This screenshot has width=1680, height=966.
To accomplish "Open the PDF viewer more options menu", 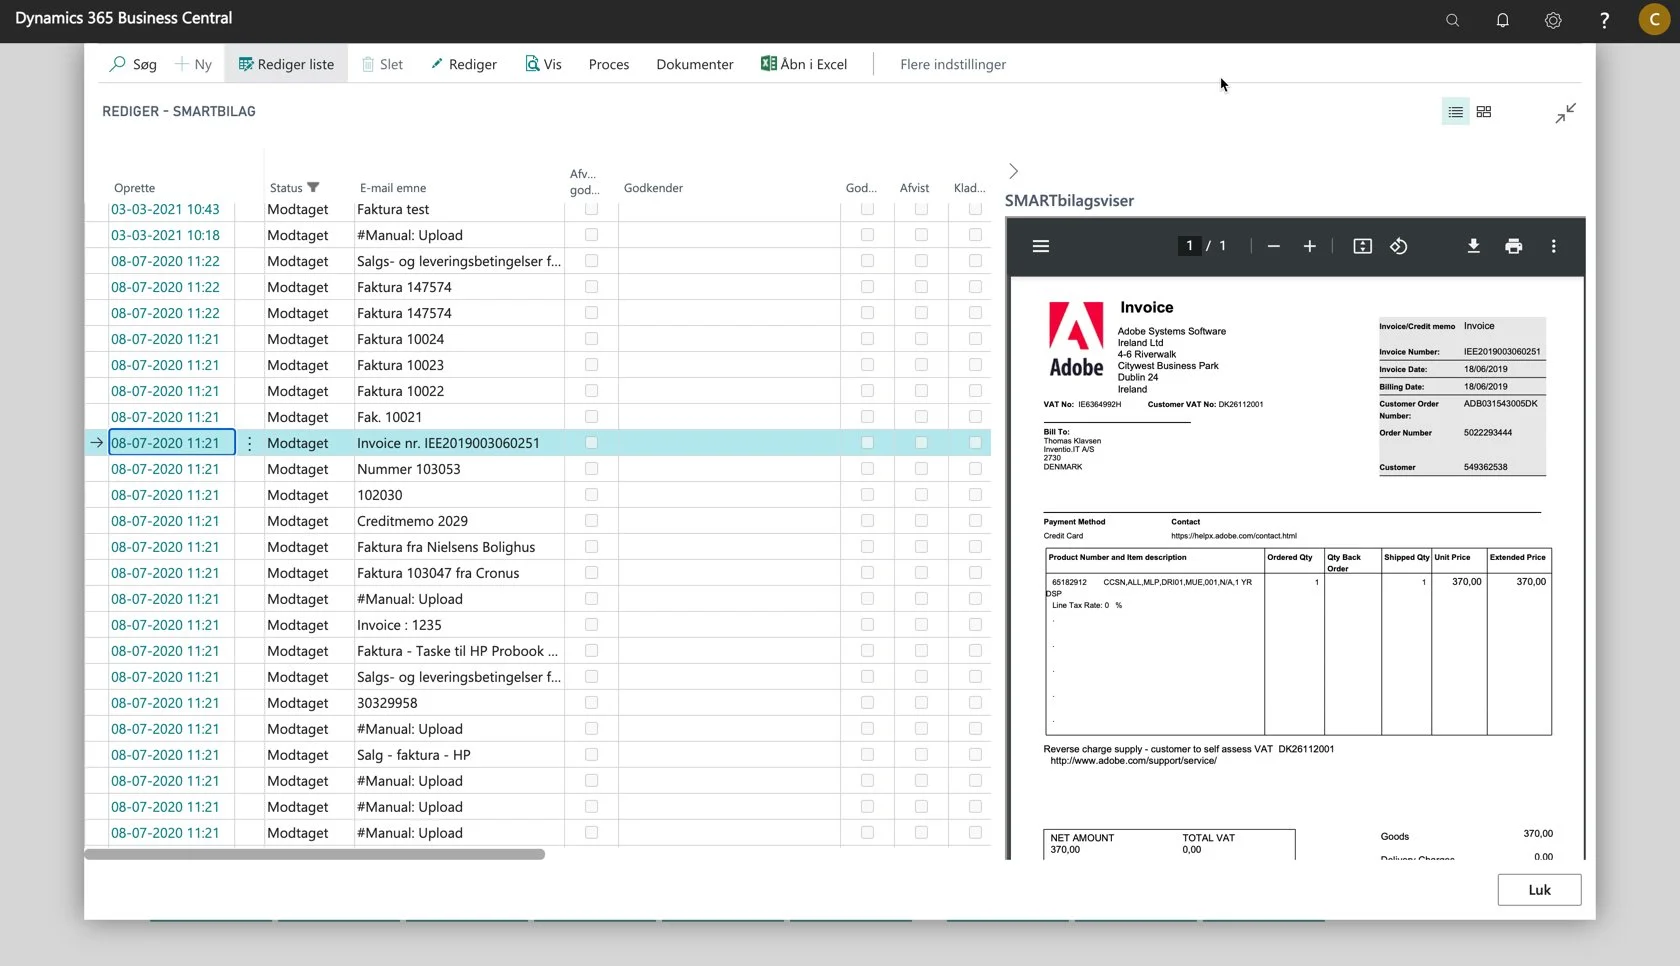I will click(x=1553, y=246).
